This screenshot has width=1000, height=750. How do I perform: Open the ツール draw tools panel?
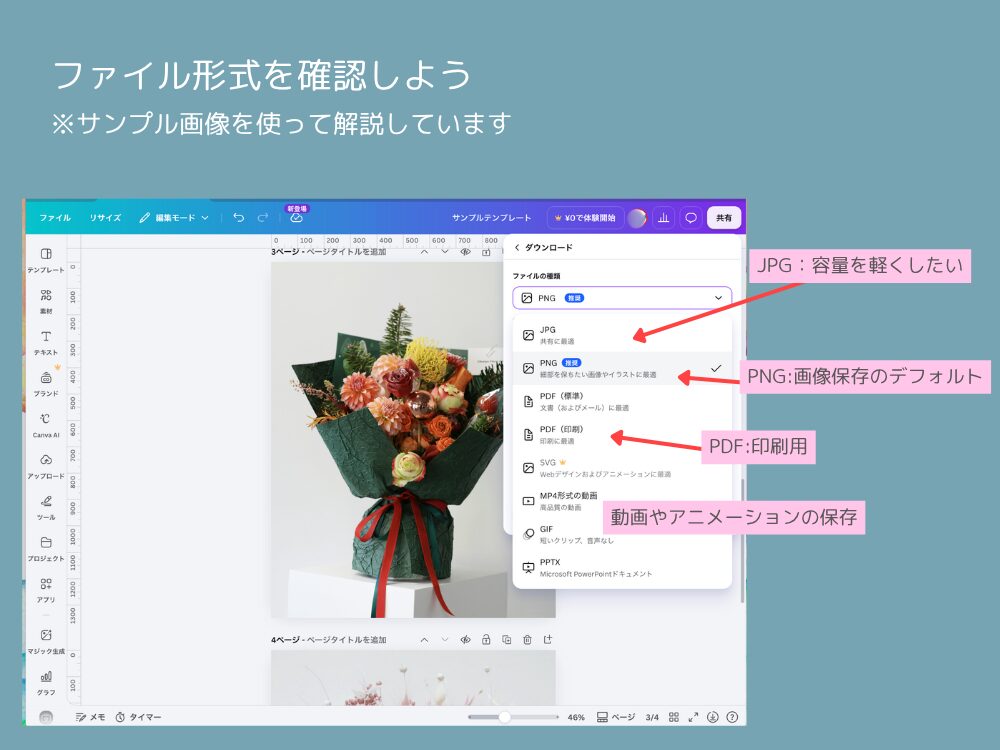click(46, 507)
